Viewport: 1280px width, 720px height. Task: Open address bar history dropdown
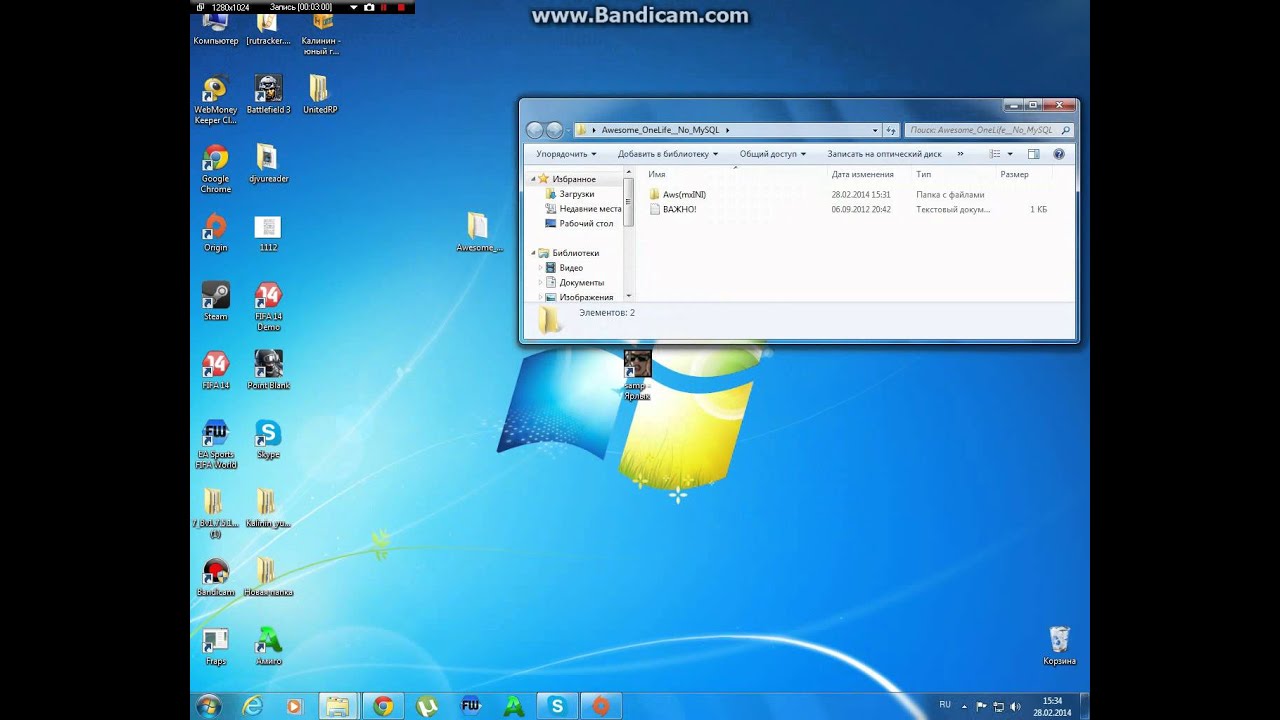(x=875, y=130)
